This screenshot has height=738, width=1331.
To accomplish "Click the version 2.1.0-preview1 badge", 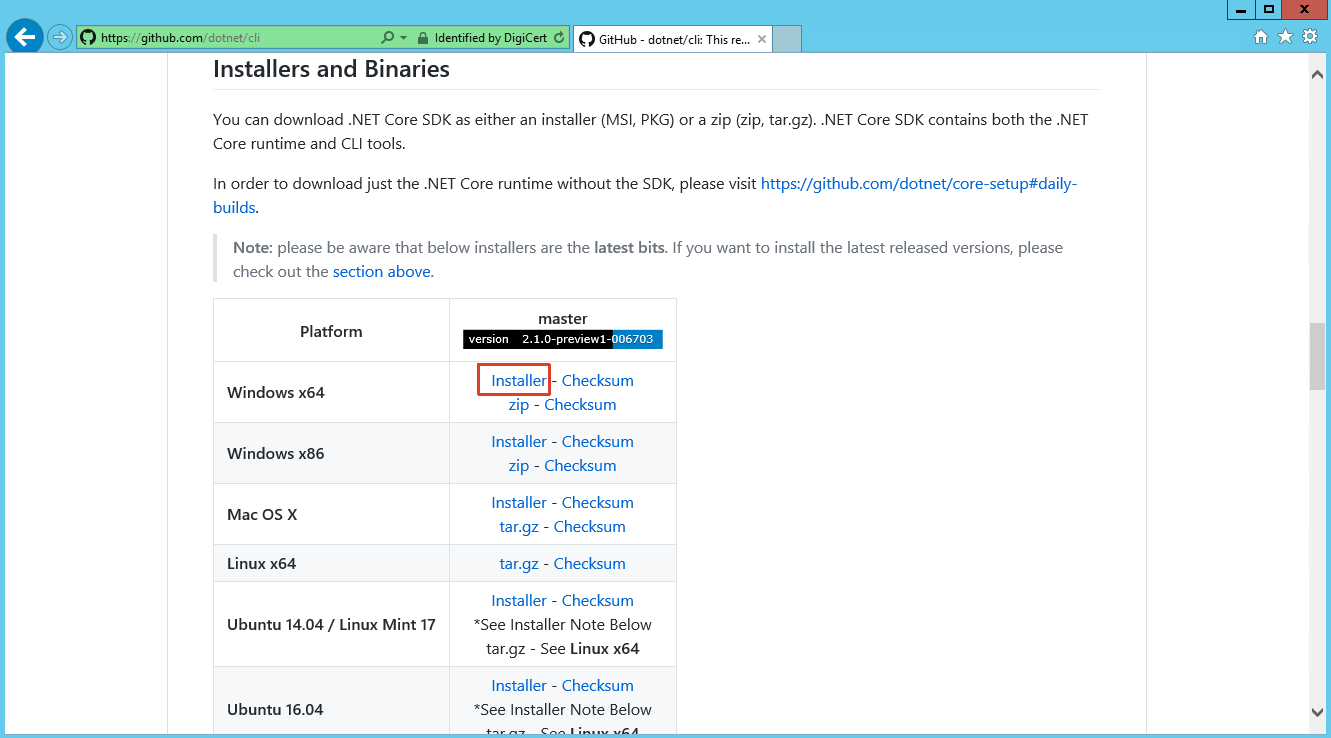I will coord(563,339).
